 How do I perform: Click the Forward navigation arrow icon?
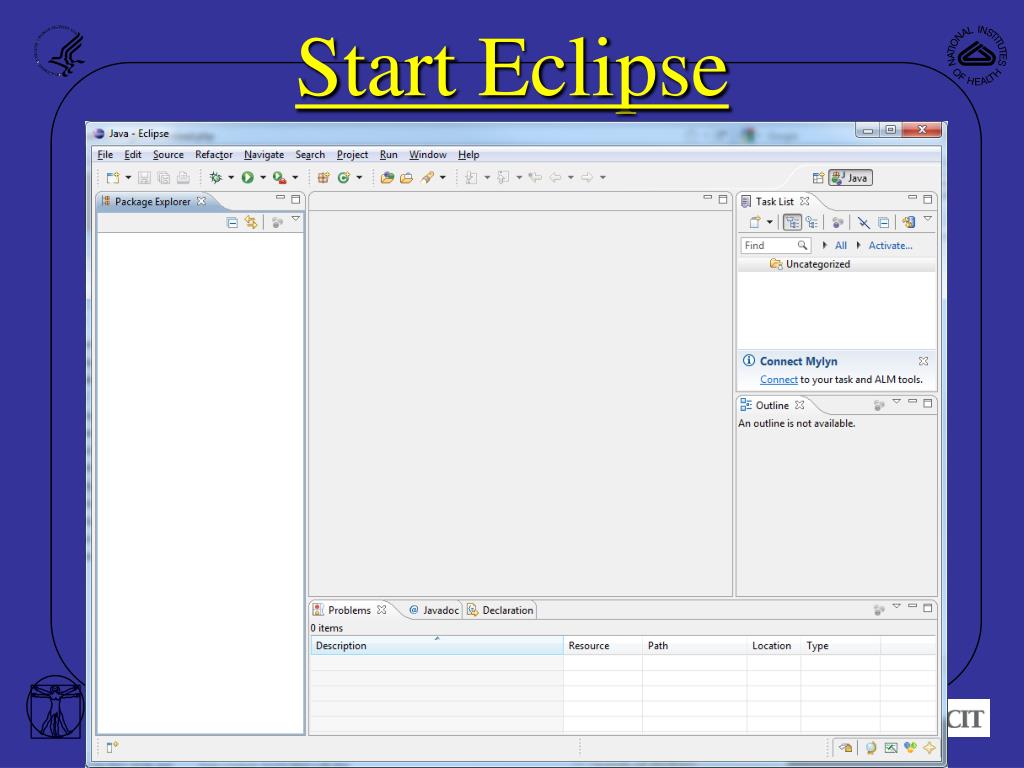tap(587, 178)
